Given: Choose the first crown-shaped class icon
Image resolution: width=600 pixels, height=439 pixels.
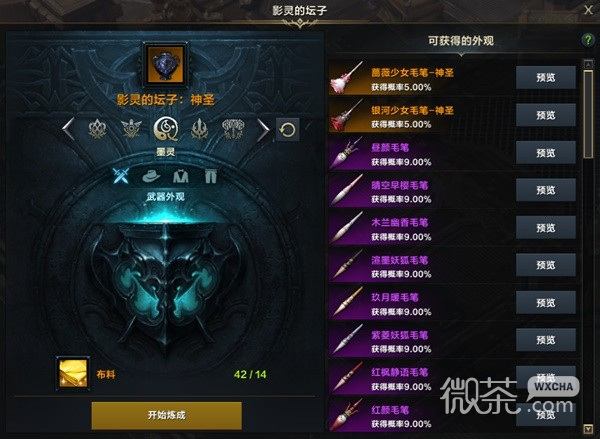Looking at the screenshot, I should (97, 129).
